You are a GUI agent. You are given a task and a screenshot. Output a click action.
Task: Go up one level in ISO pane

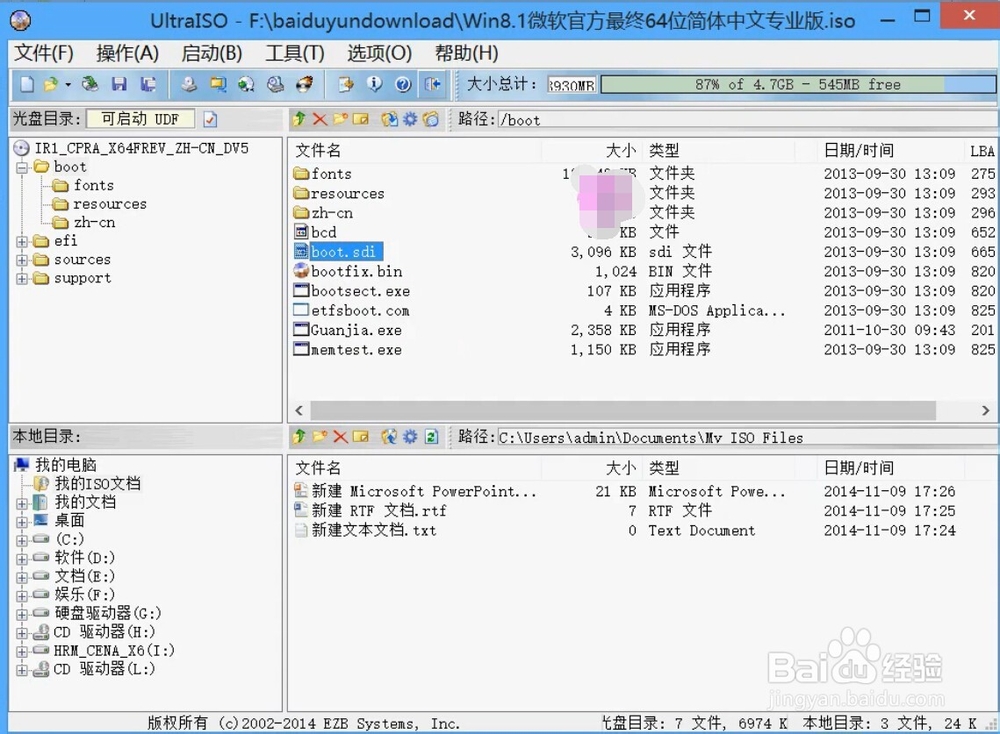coord(299,119)
